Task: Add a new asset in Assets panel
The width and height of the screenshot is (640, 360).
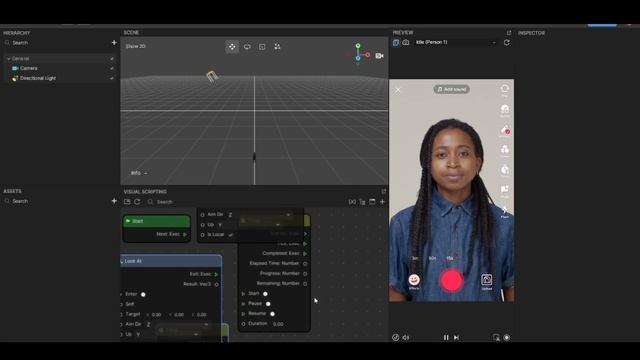Action: pos(114,201)
